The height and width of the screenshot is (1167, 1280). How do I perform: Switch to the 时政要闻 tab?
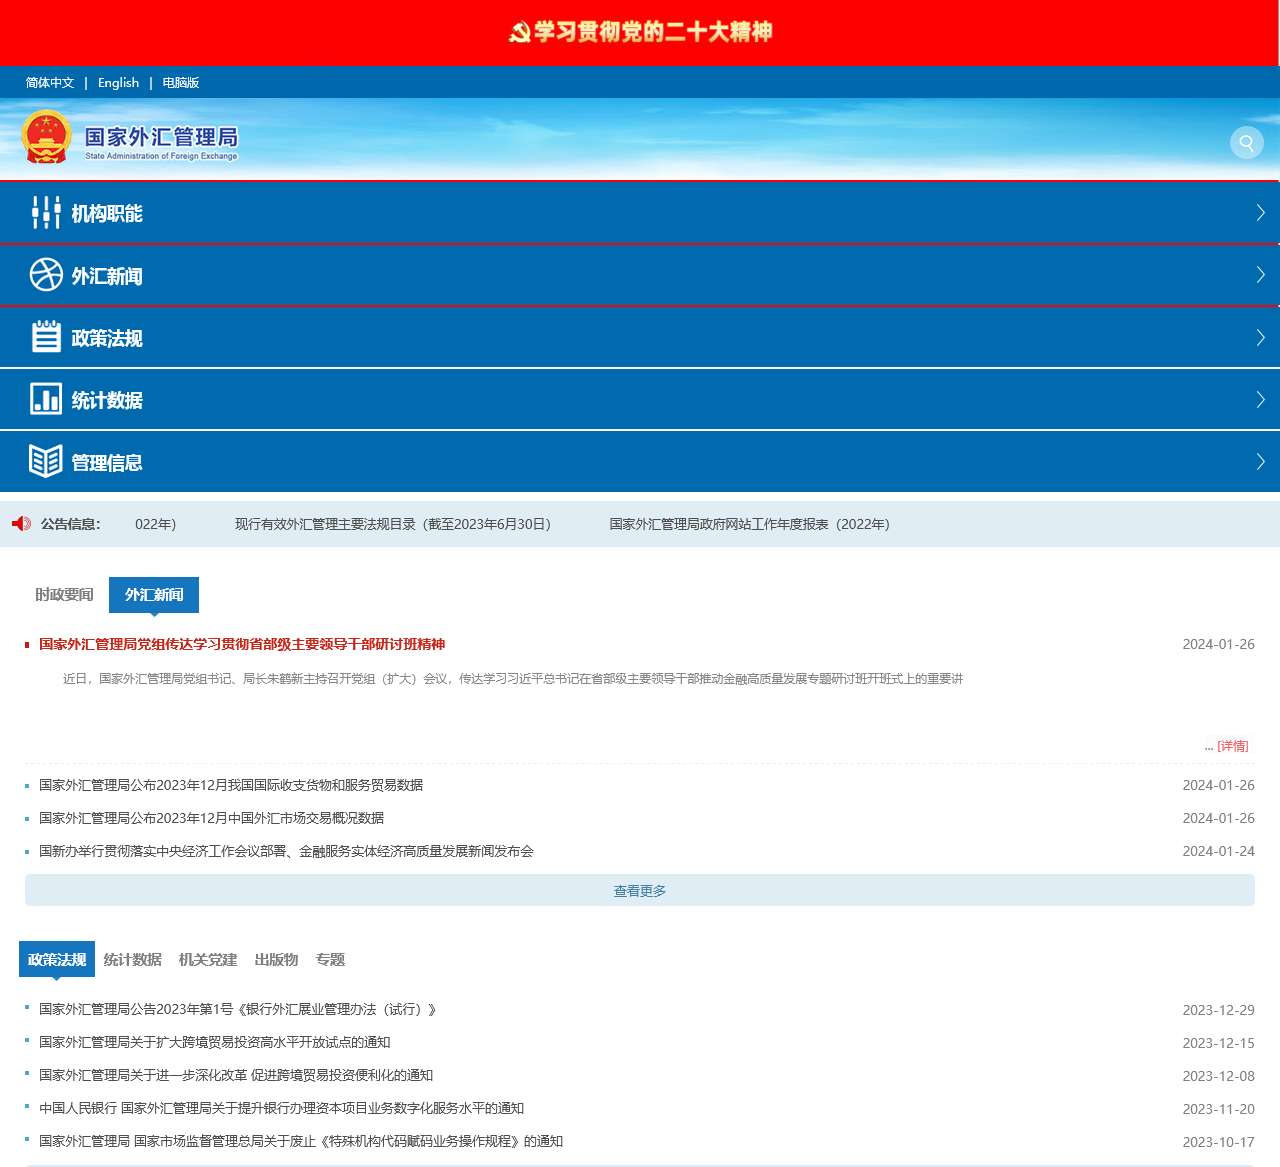[64, 595]
